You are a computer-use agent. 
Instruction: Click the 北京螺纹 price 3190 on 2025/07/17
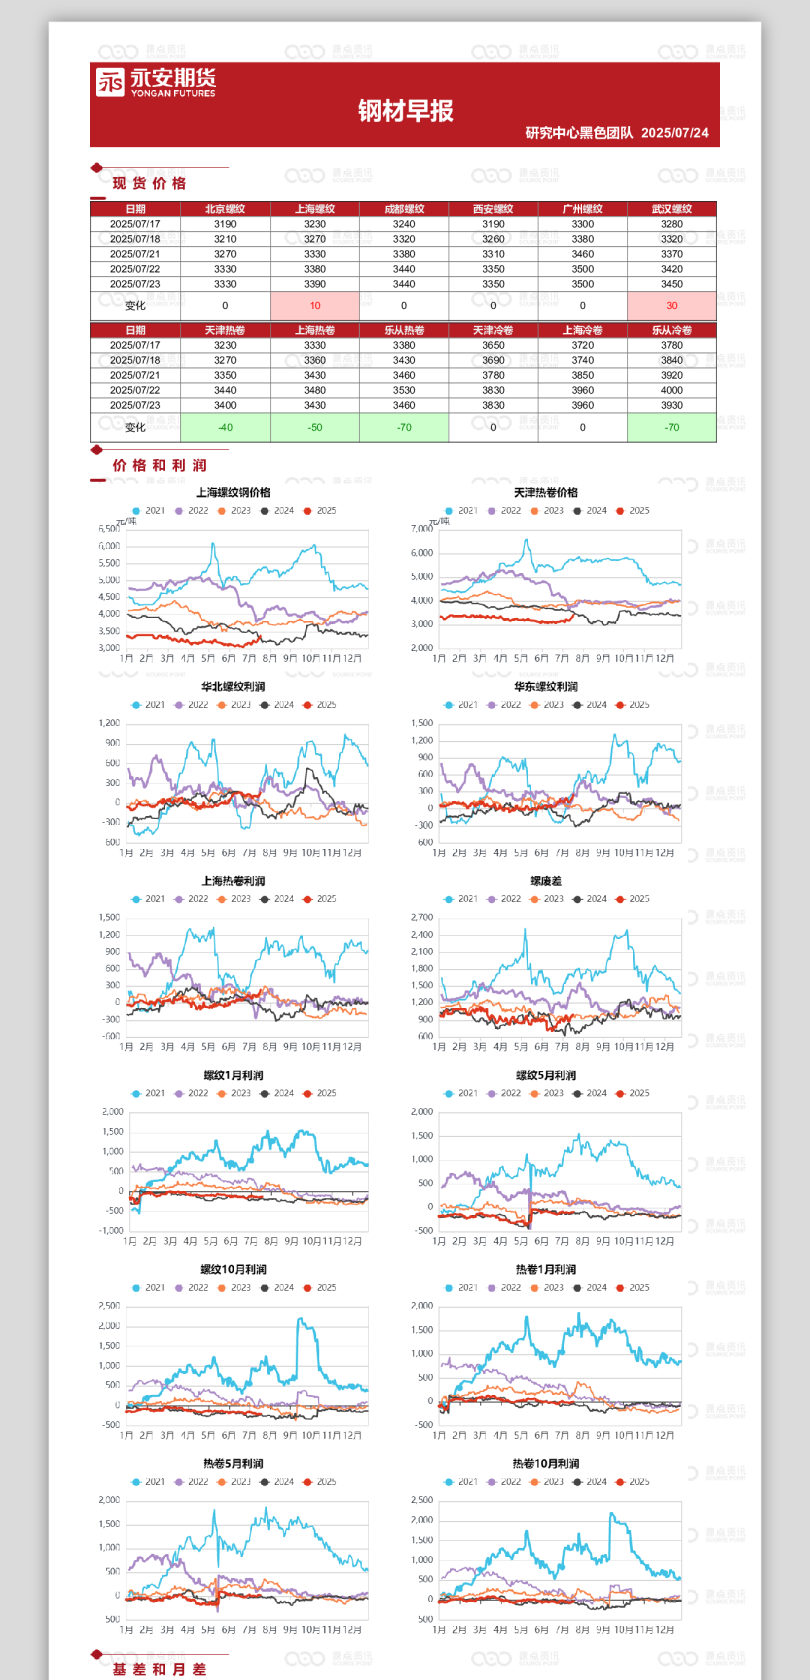point(225,224)
